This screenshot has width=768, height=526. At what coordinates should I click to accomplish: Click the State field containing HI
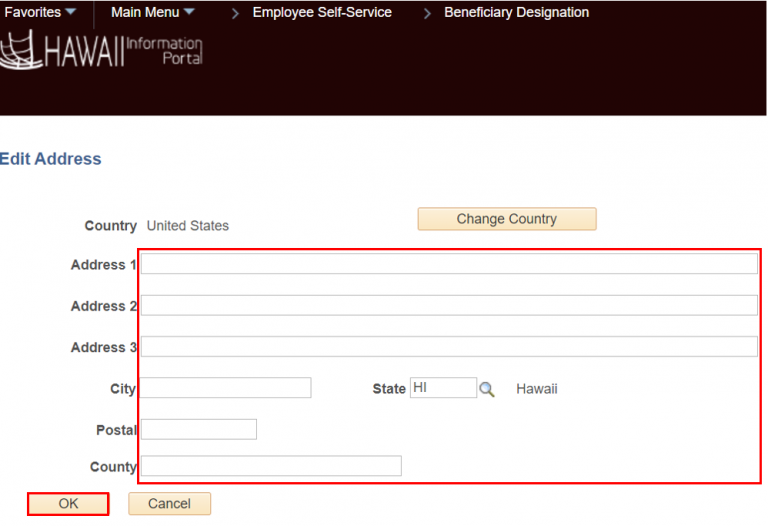[x=443, y=388]
